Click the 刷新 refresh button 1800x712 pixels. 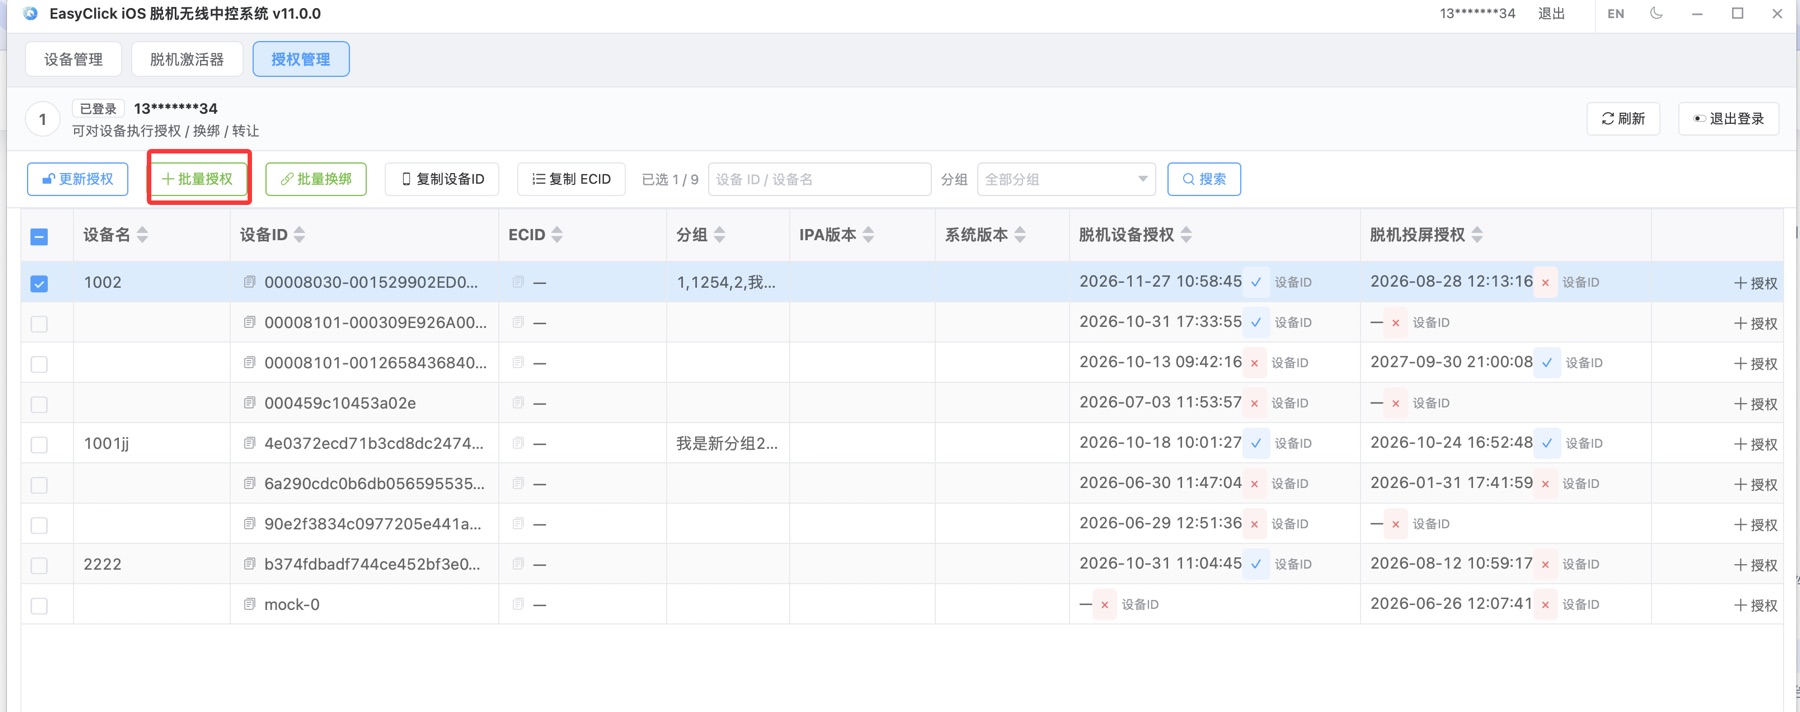[1623, 118]
